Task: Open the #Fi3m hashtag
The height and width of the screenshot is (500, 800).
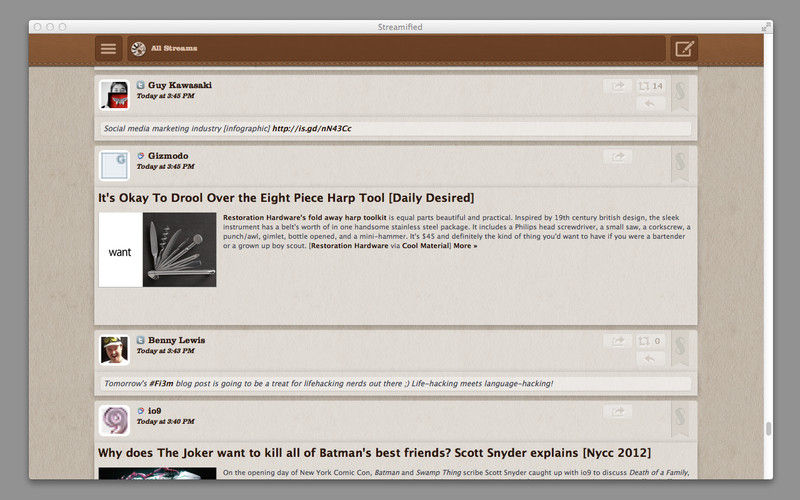Action: click(x=161, y=383)
